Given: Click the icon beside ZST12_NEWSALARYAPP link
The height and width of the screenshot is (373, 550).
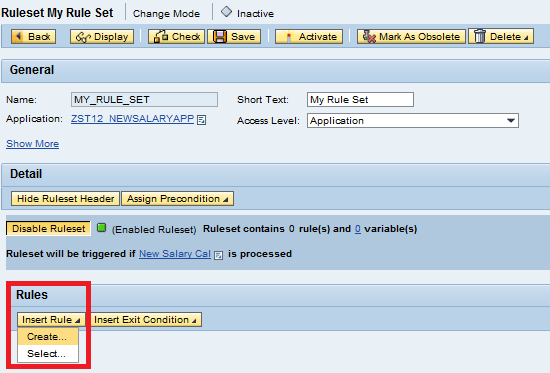Looking at the screenshot, I should [201, 120].
